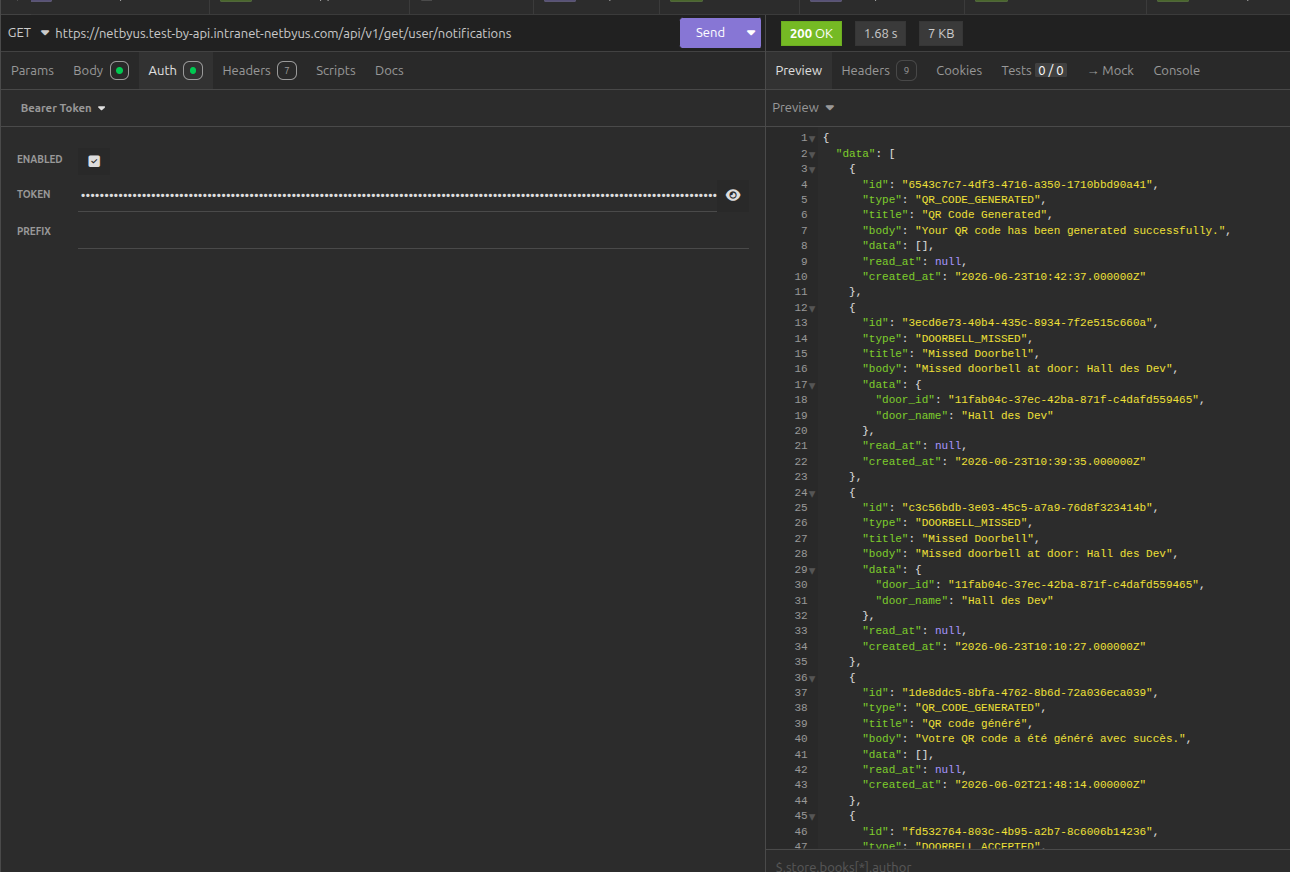Switch to the Cookies tab
Image resolution: width=1290 pixels, height=872 pixels.
tap(959, 71)
